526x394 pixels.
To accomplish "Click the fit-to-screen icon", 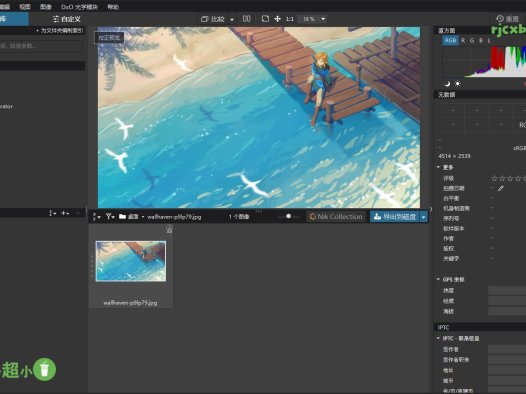I will click(x=265, y=19).
